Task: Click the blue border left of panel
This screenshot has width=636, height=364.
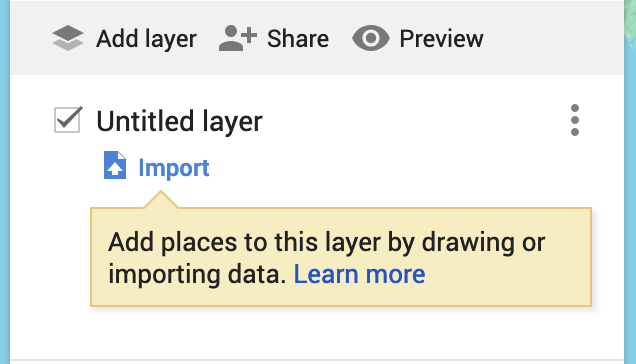Action: (x=5, y=182)
